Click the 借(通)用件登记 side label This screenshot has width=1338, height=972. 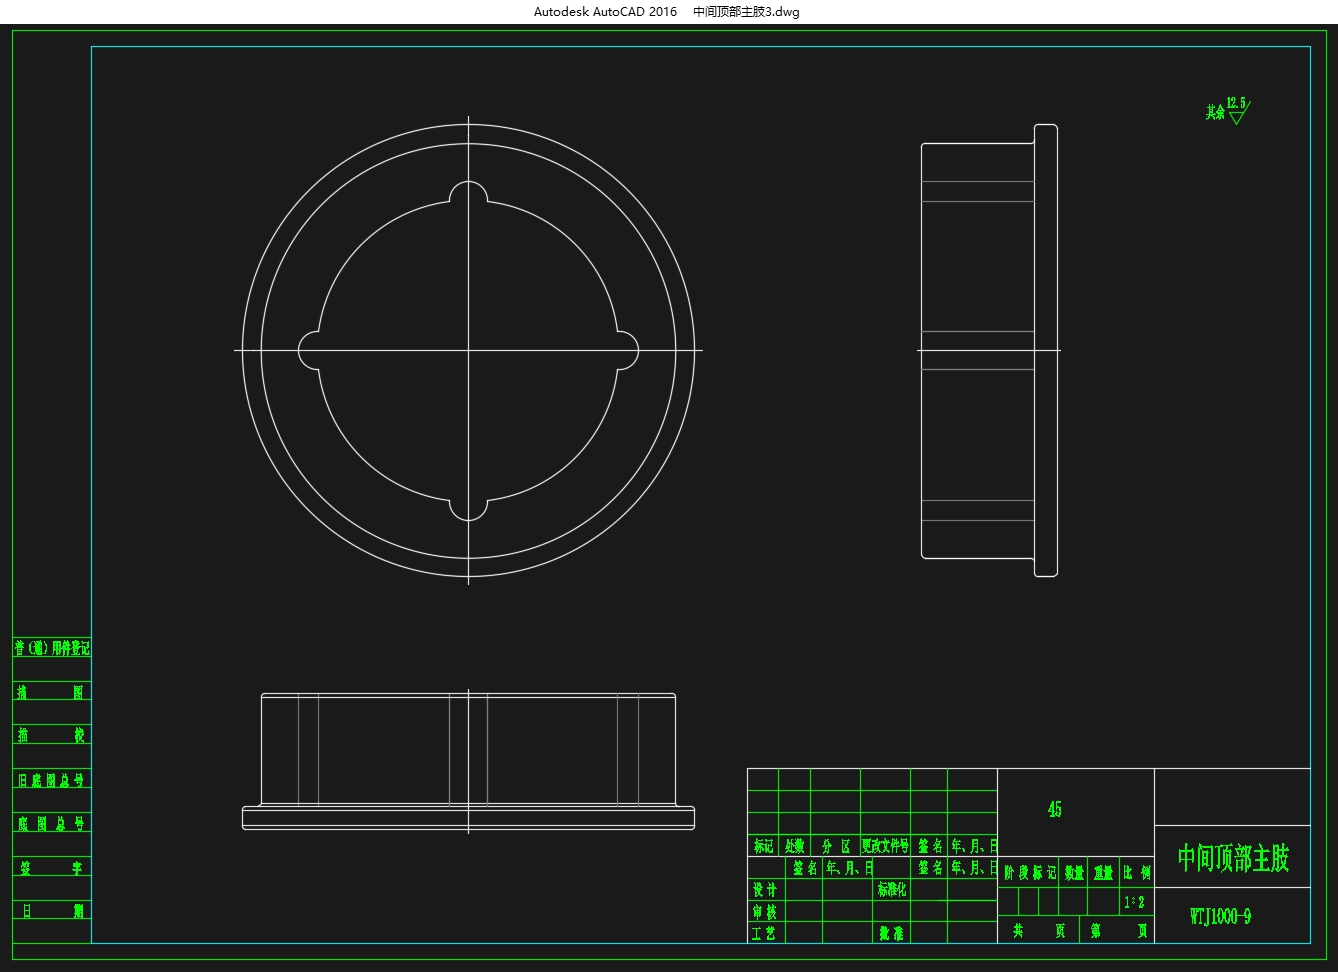(52, 648)
